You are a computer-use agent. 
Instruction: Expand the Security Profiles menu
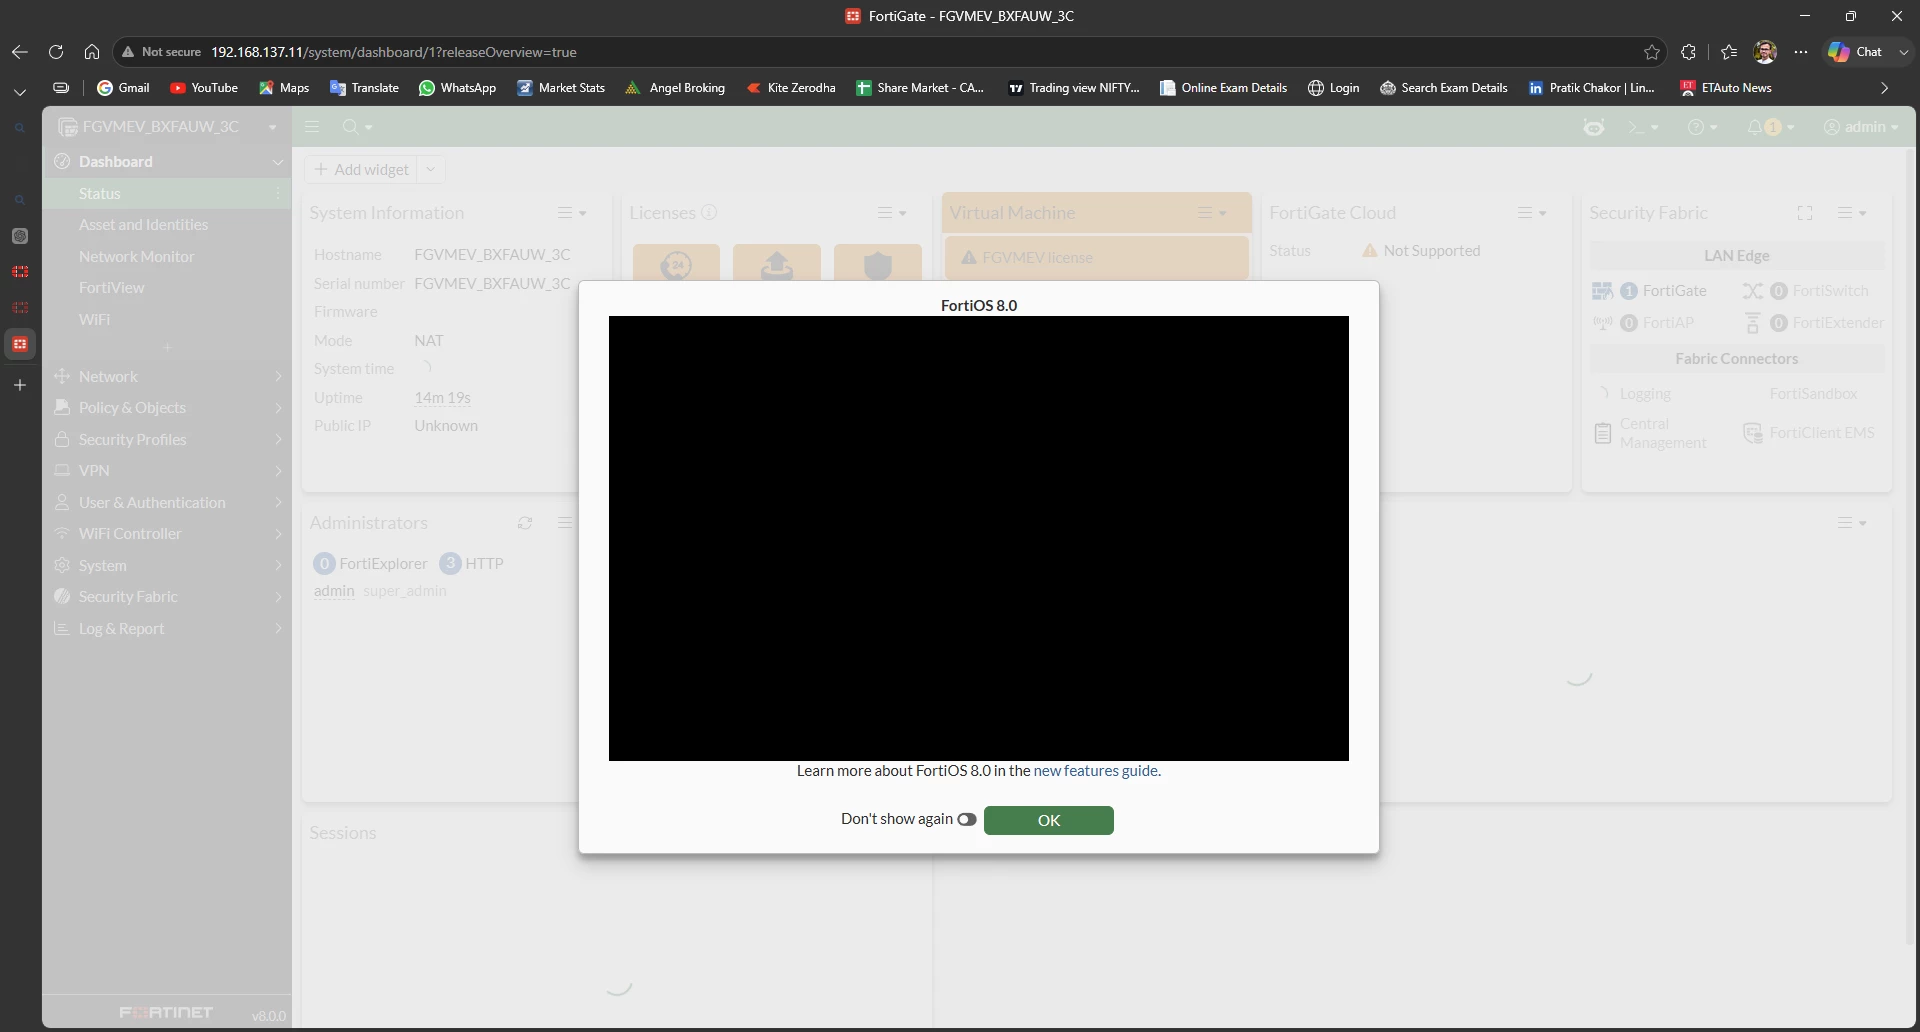pyautogui.click(x=167, y=440)
